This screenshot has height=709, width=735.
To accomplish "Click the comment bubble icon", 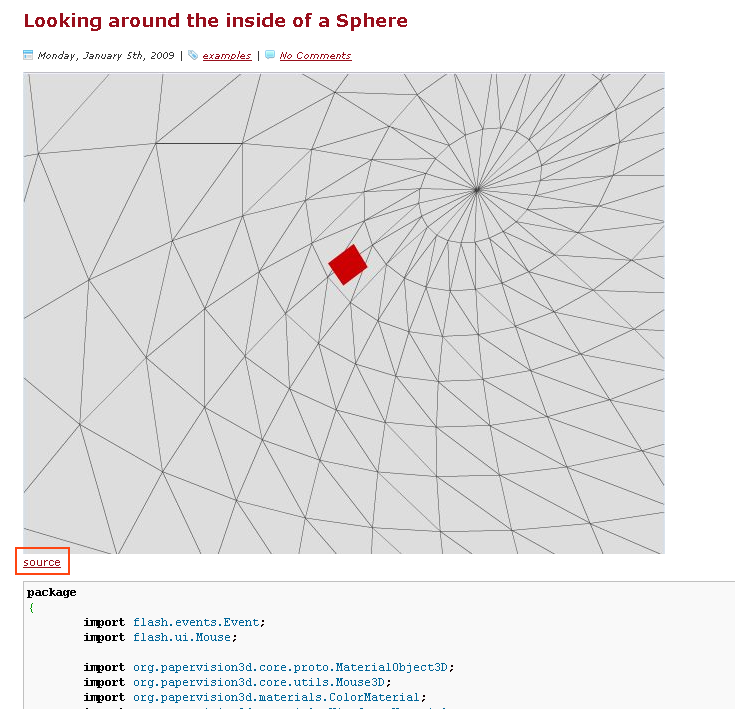I will coord(270,55).
